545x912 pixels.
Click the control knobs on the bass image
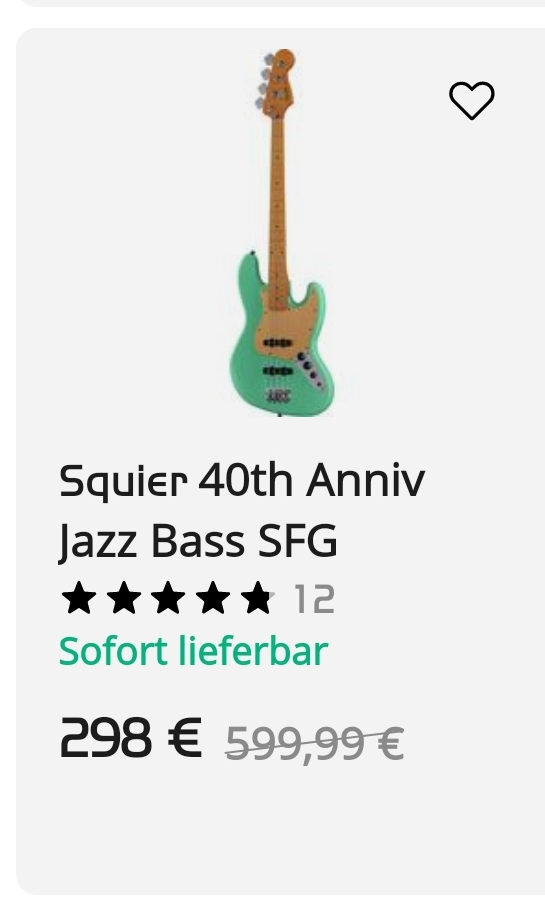[x=308, y=366]
